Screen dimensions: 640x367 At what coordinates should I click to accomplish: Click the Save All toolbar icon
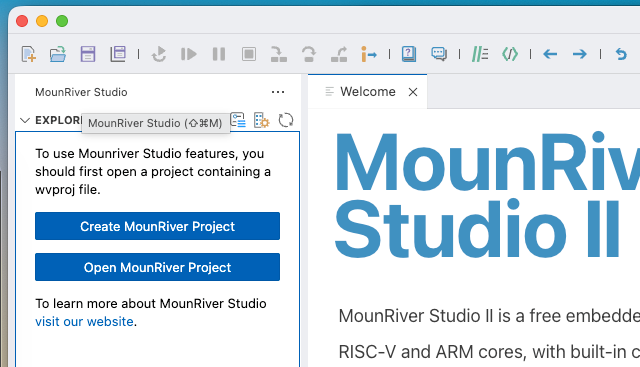pos(118,54)
